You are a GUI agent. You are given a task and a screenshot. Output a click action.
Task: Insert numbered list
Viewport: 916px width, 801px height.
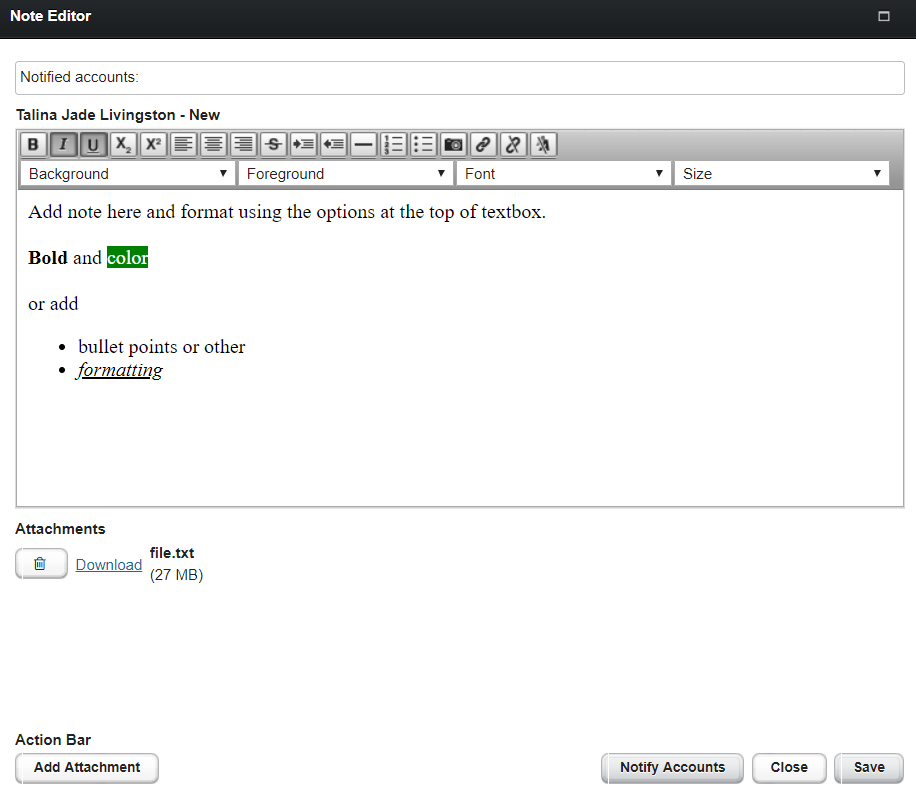(x=393, y=145)
